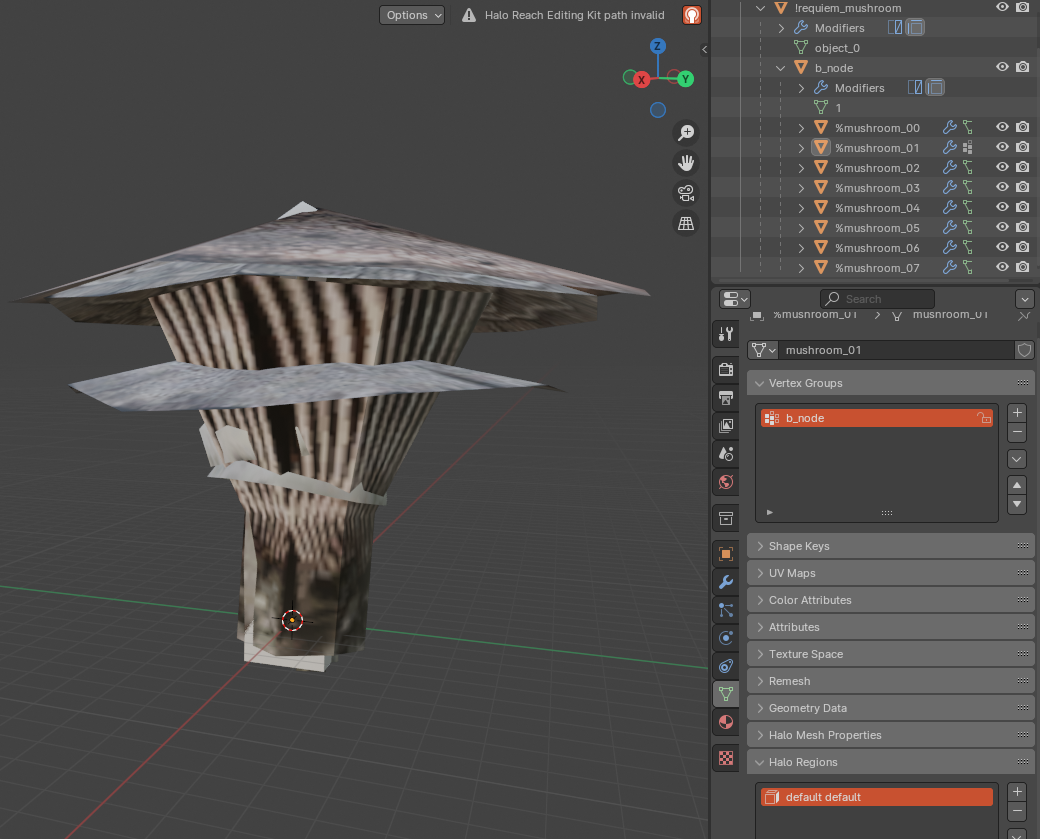Switch perspective/orthographic with grid icon

click(686, 224)
